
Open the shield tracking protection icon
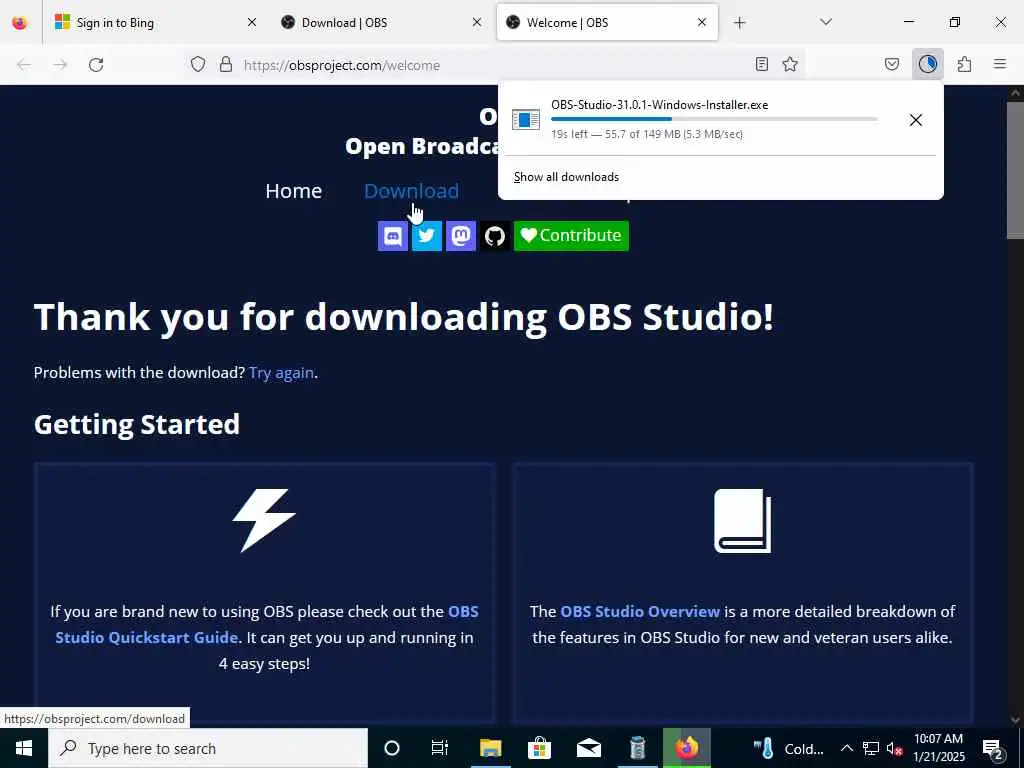[x=198, y=64]
